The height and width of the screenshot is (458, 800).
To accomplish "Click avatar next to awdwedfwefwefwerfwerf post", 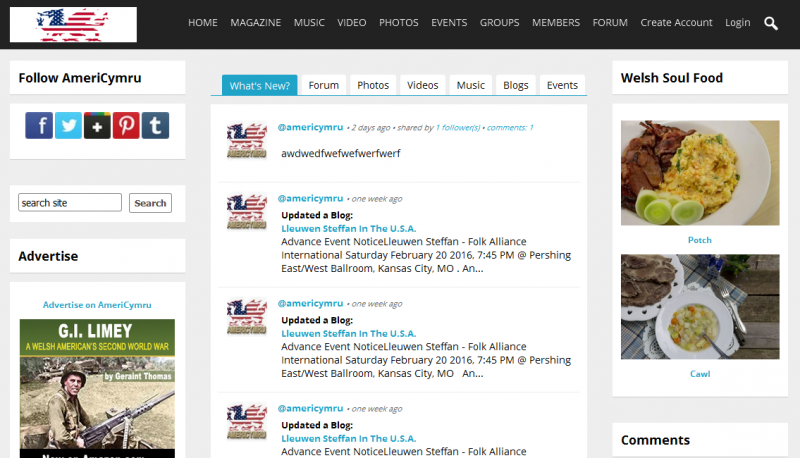I will [x=245, y=141].
